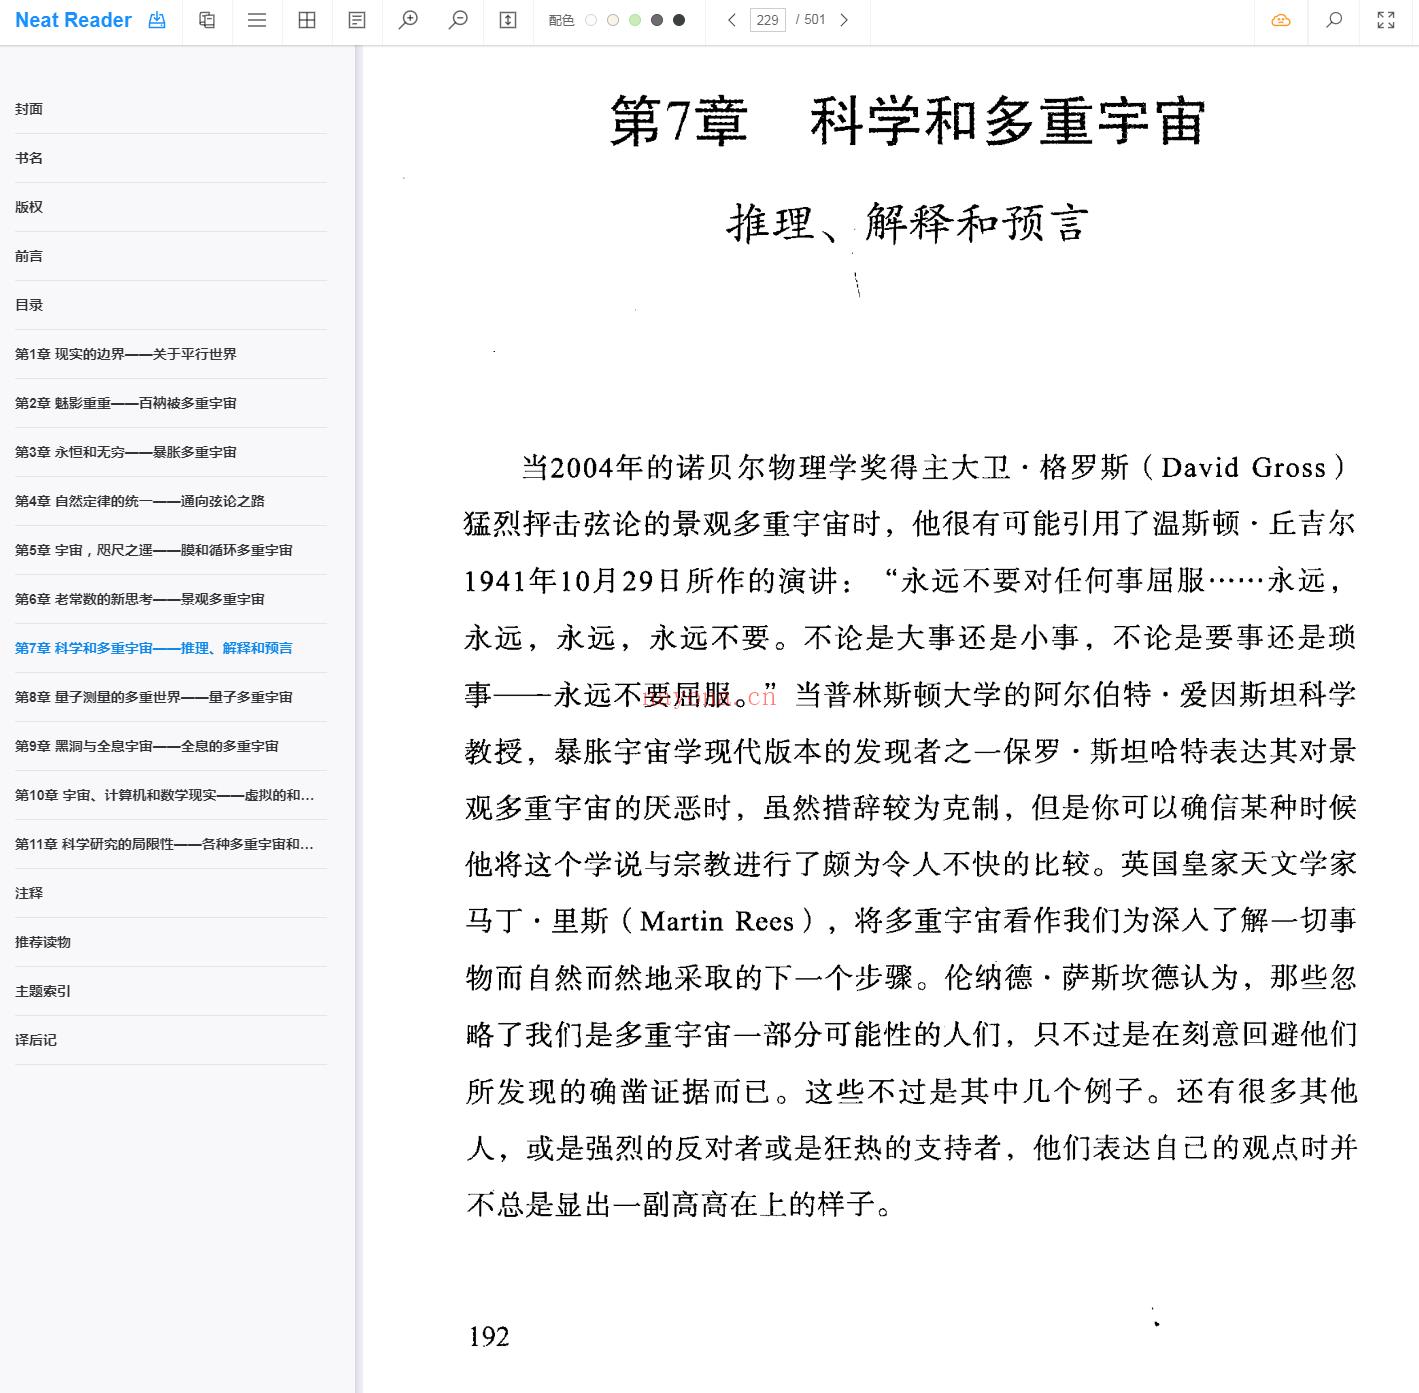The width and height of the screenshot is (1419, 1393).
Task: Select the dark gray color theme
Action: [x=657, y=20]
